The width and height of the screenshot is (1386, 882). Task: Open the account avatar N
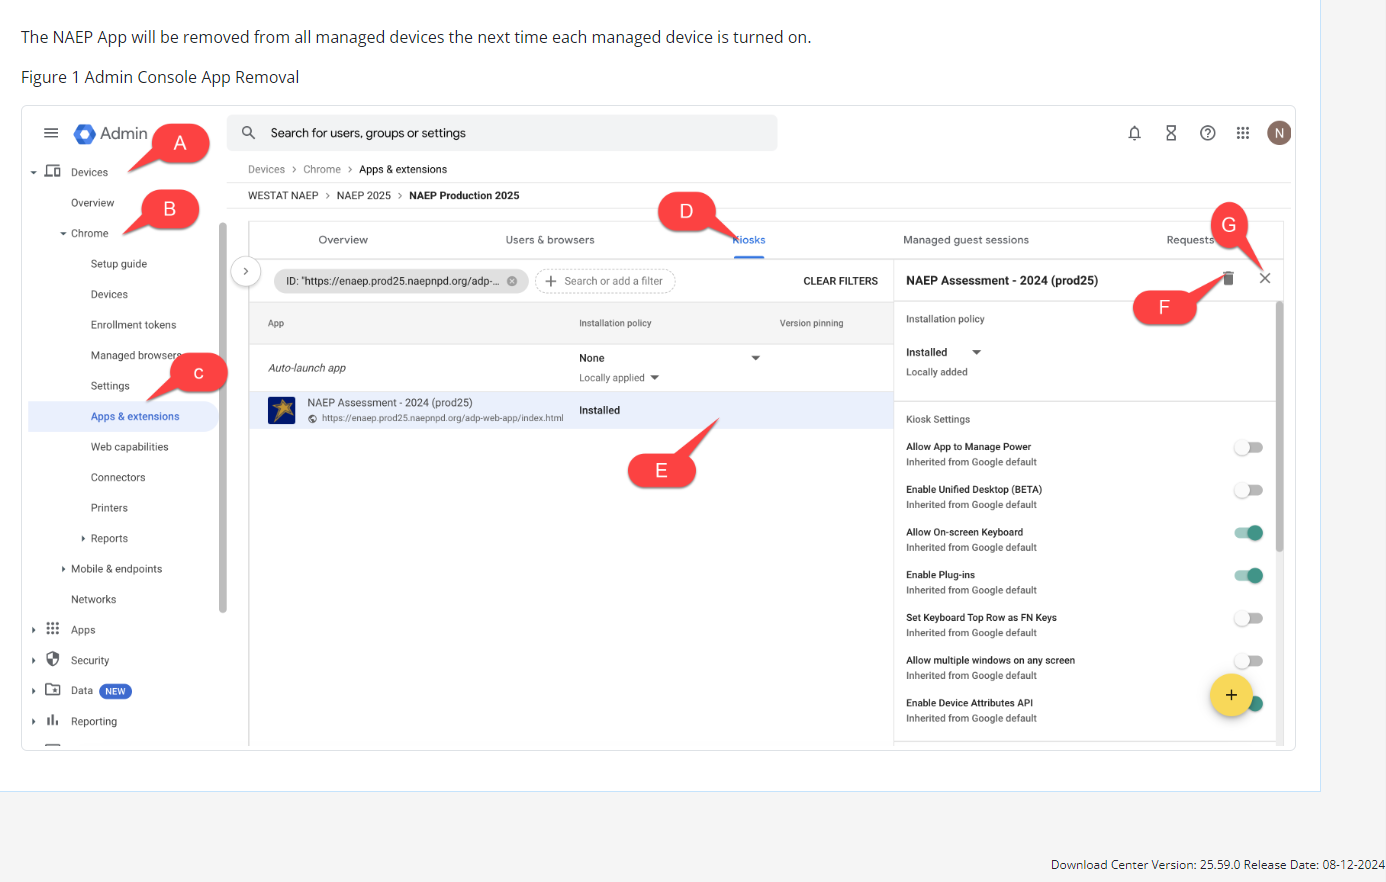tap(1279, 133)
